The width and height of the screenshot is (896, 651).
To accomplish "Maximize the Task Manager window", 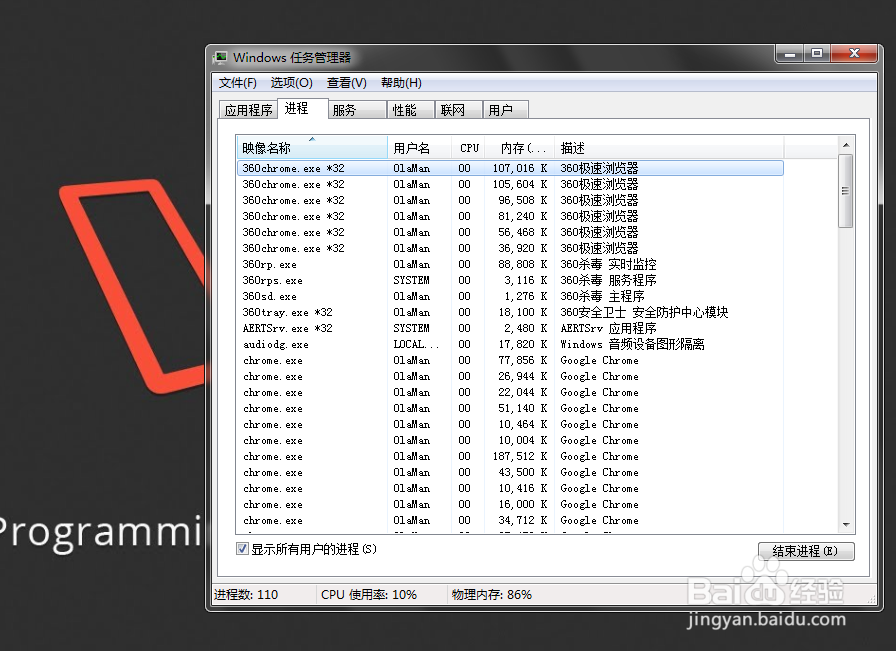I will coord(817,54).
